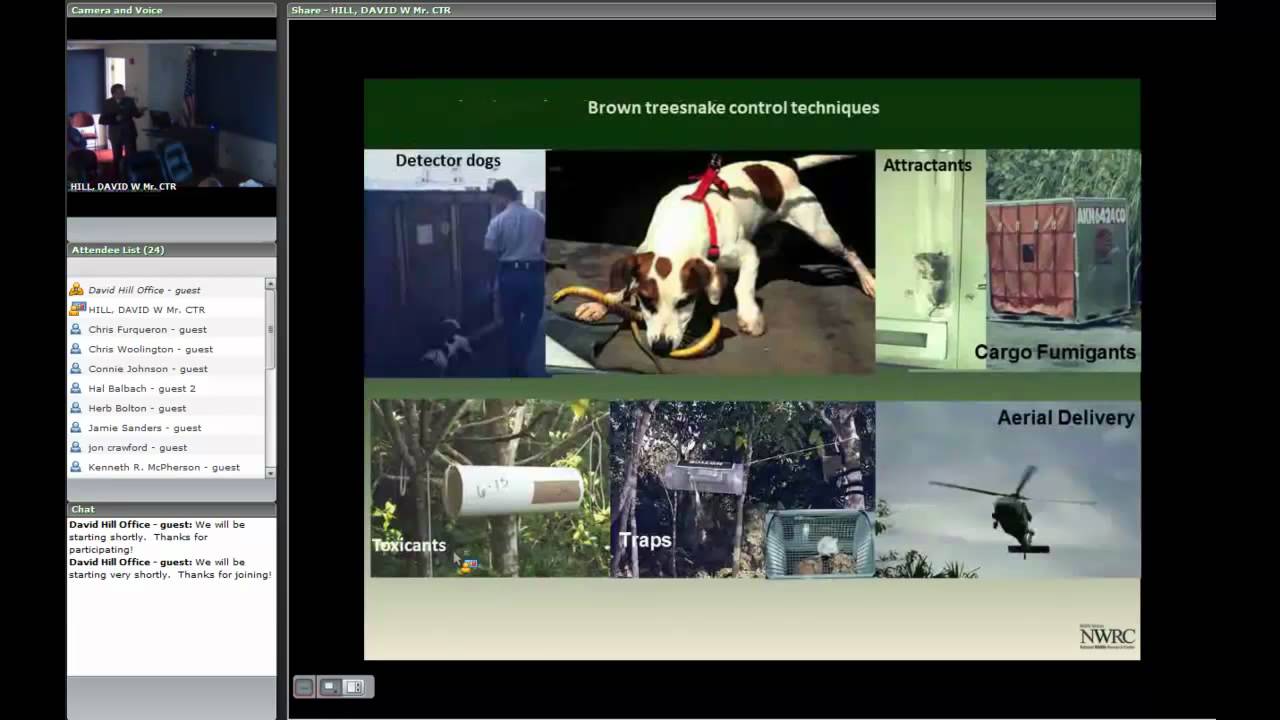Viewport: 1280px width, 720px height.
Task: Click the Toxicants tube photo on the slide
Action: tap(490, 489)
